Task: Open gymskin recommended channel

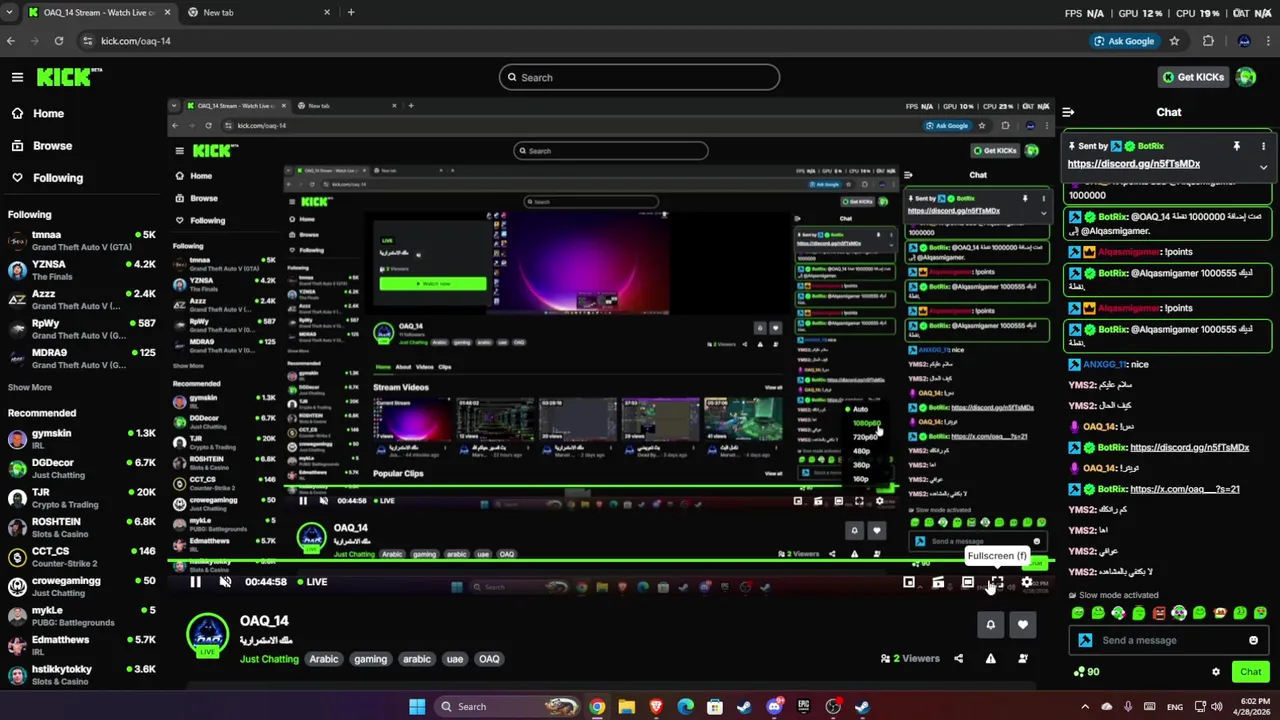Action: tap(82, 439)
